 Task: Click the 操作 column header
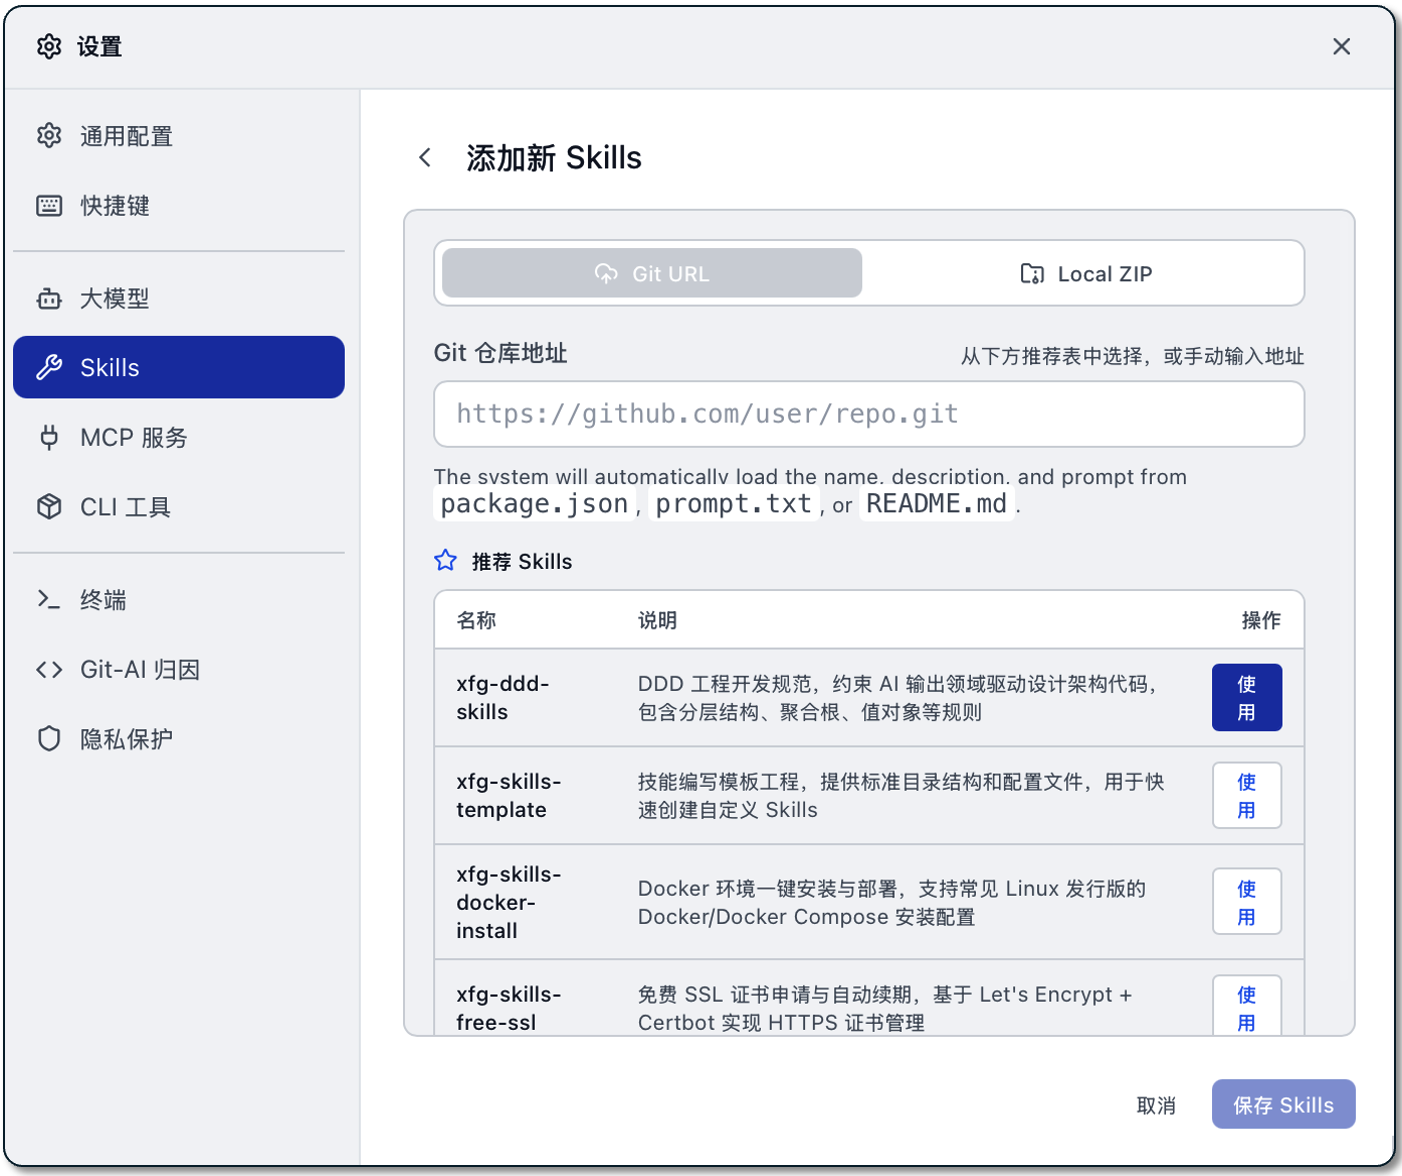(x=1261, y=621)
